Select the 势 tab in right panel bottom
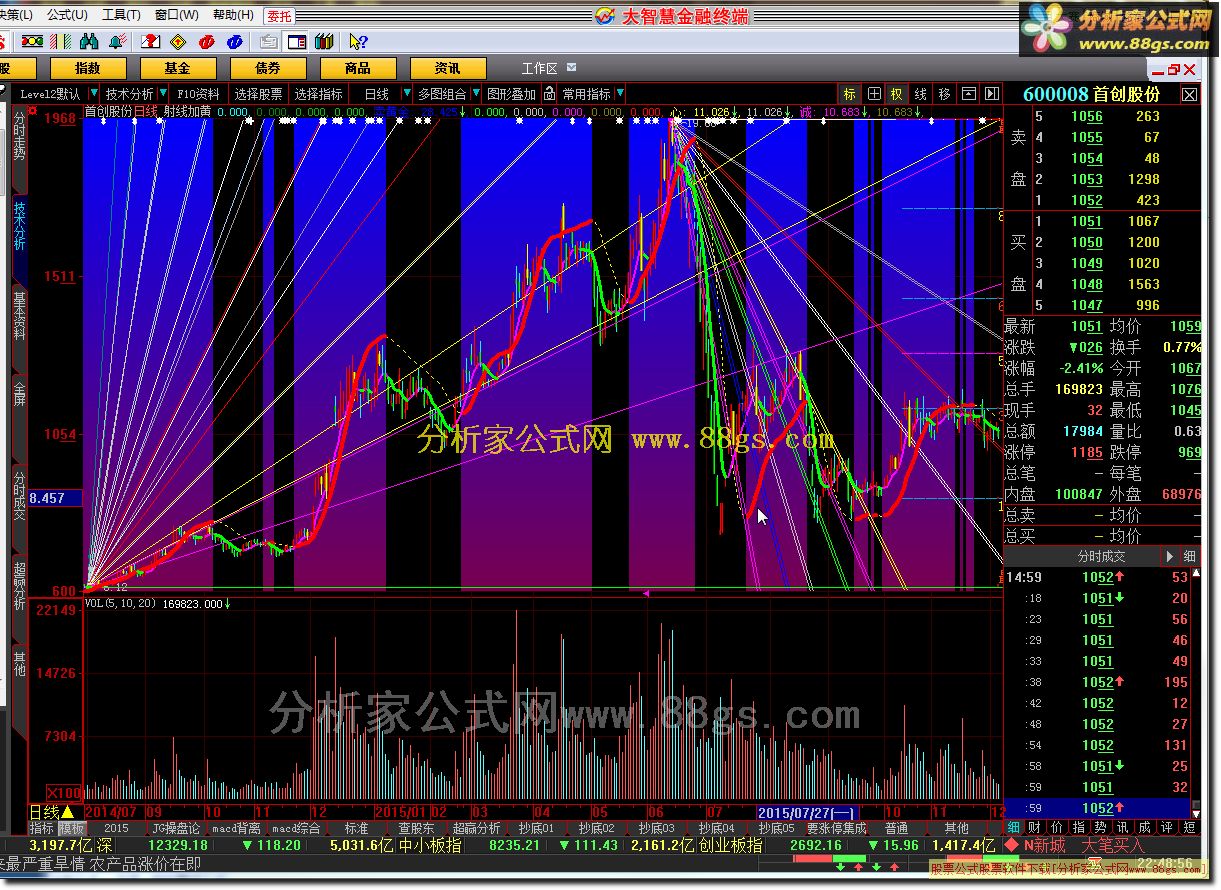Viewport: 1221px width, 890px height. (1100, 827)
